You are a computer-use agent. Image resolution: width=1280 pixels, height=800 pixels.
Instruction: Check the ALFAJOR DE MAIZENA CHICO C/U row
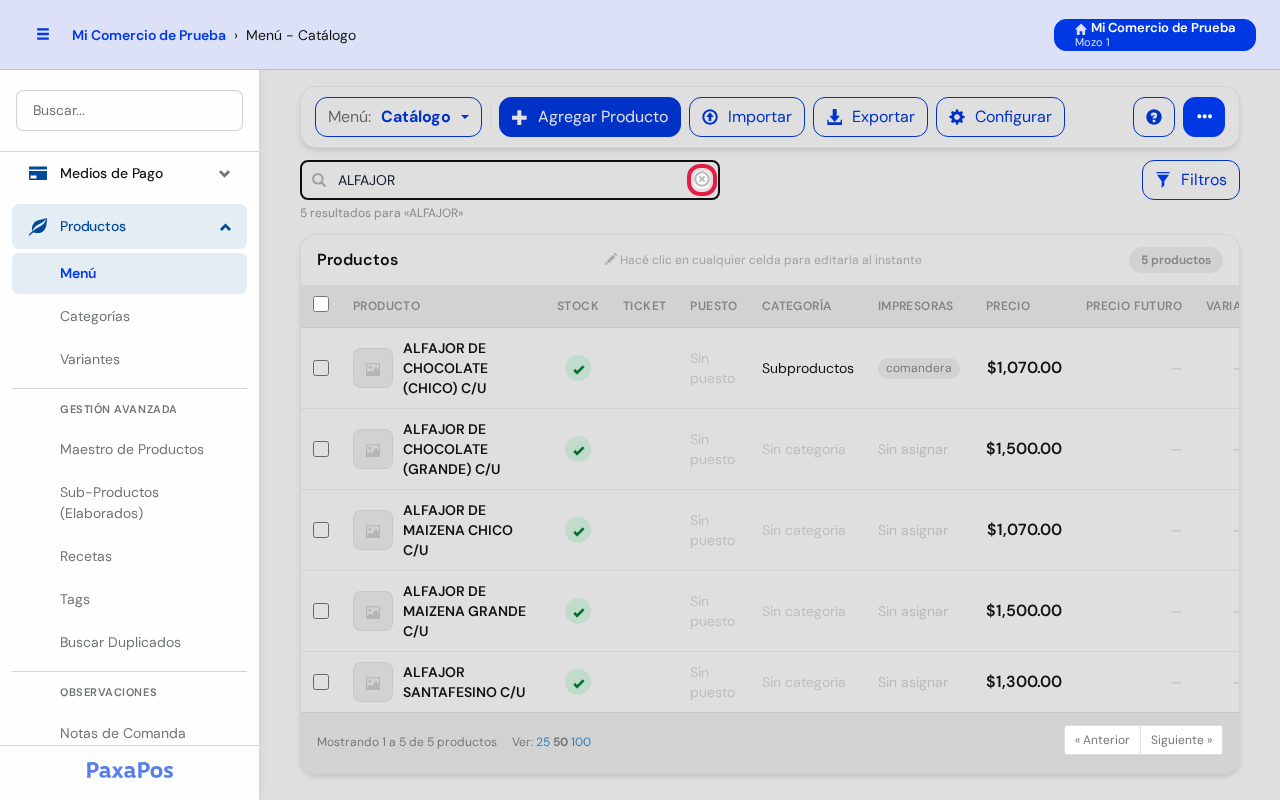pos(321,530)
